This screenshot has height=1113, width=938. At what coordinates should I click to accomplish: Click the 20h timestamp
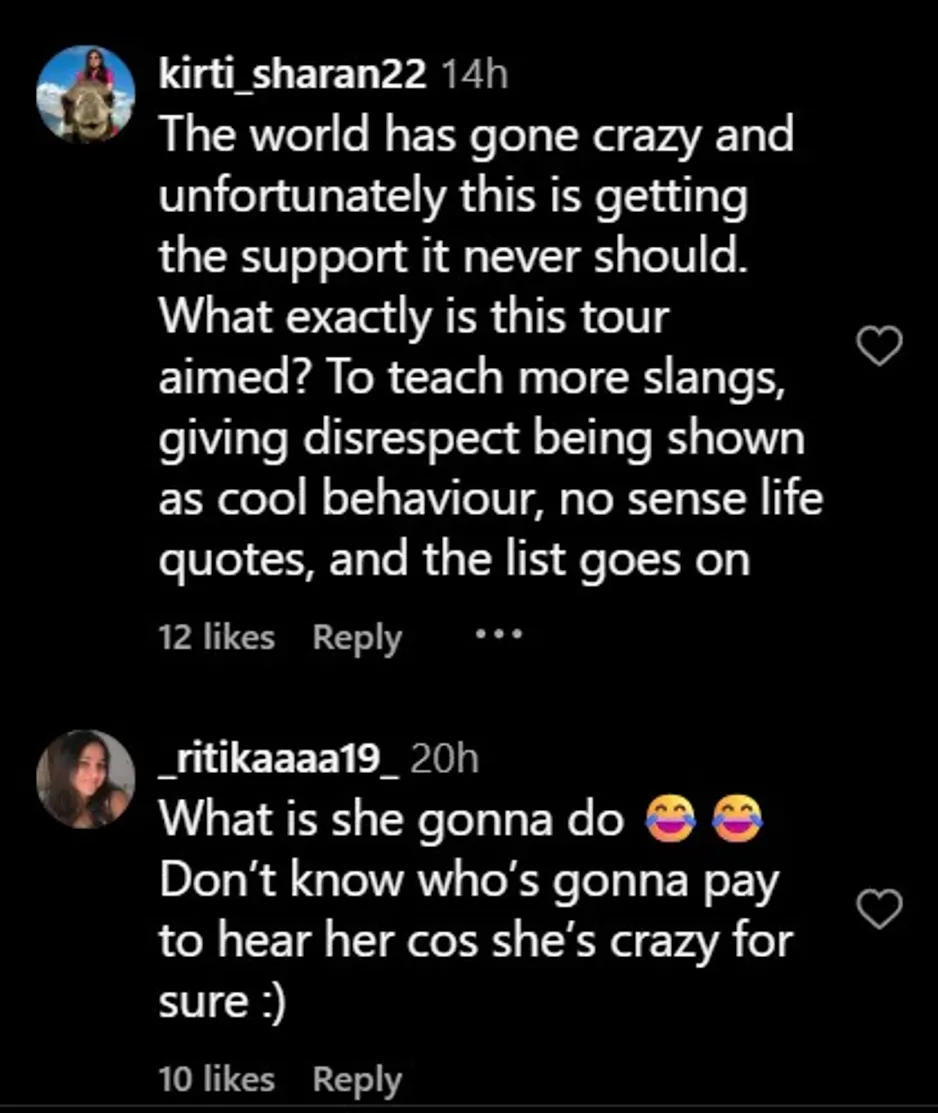tap(445, 760)
